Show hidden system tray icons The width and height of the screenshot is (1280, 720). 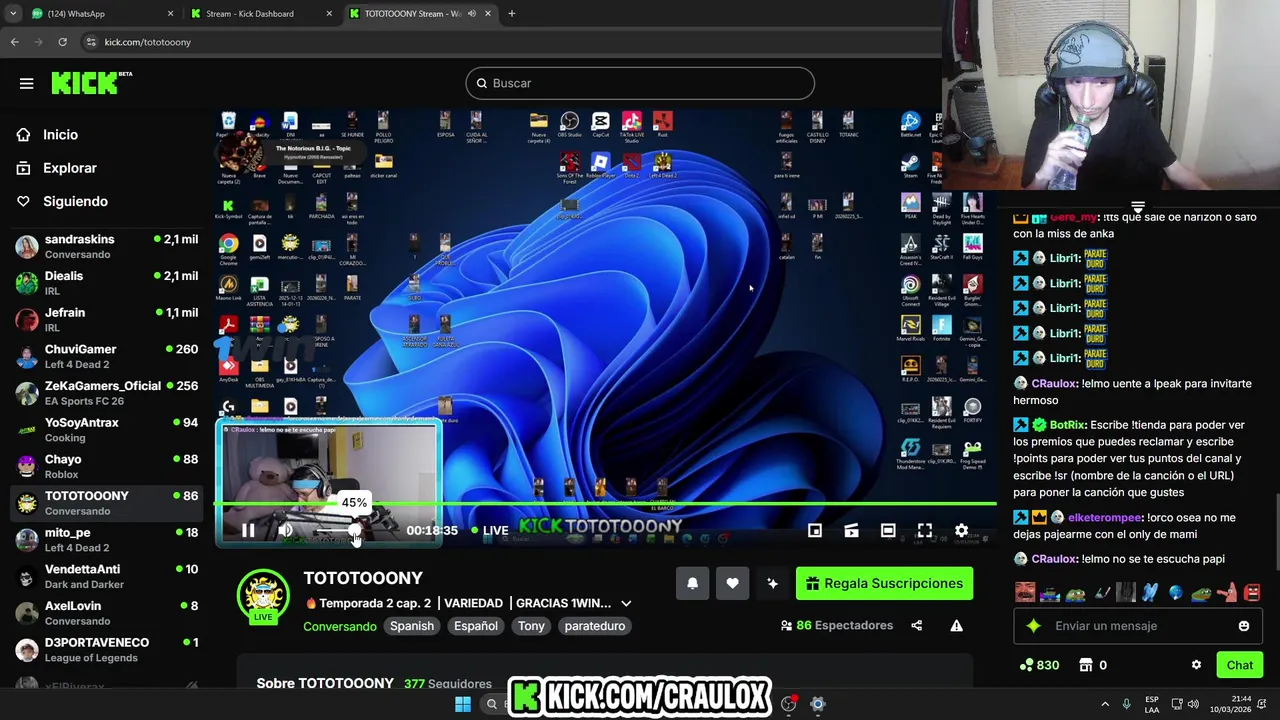pos(1105,704)
